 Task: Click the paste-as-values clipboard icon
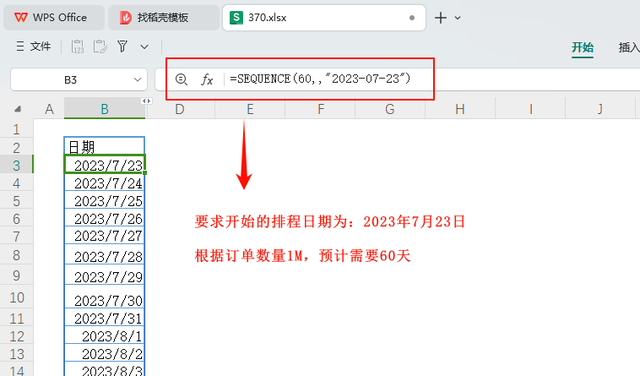point(78,47)
